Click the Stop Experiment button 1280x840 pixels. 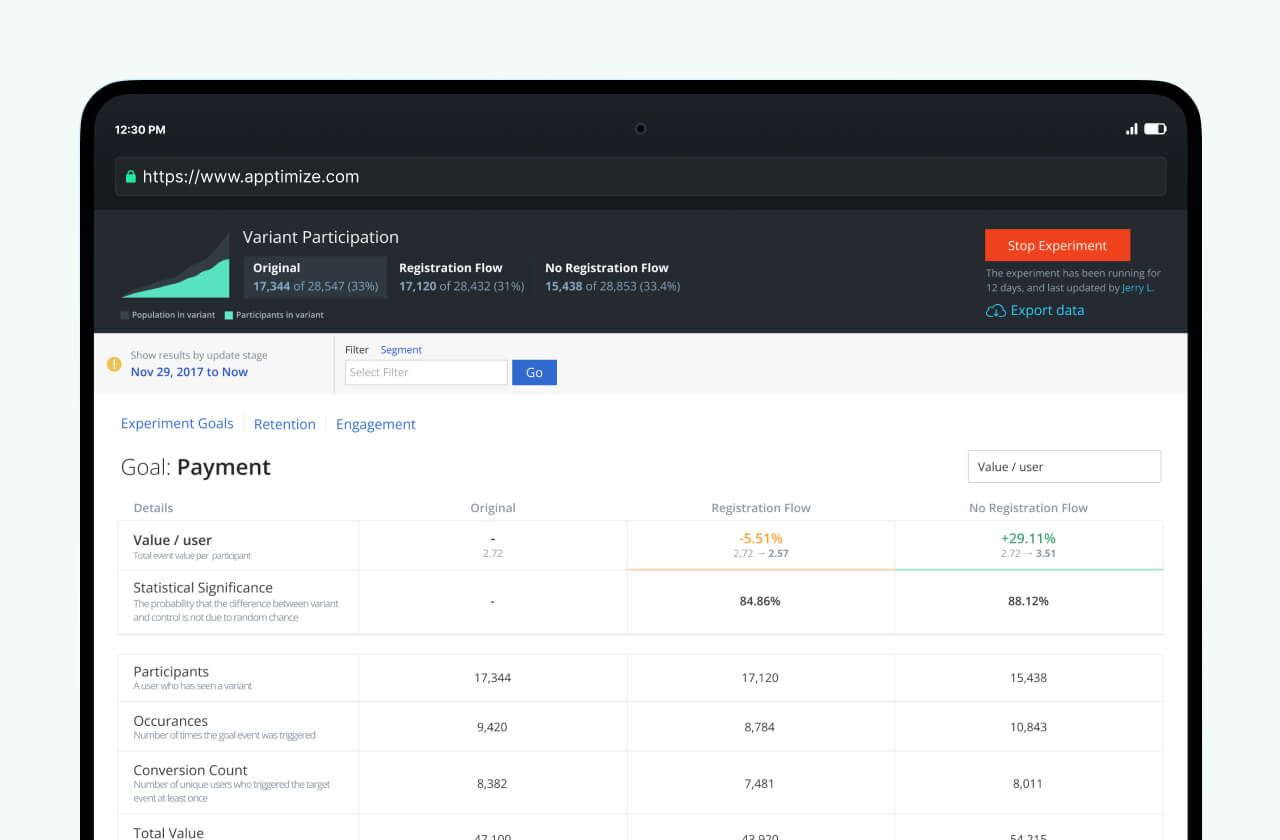click(1057, 245)
